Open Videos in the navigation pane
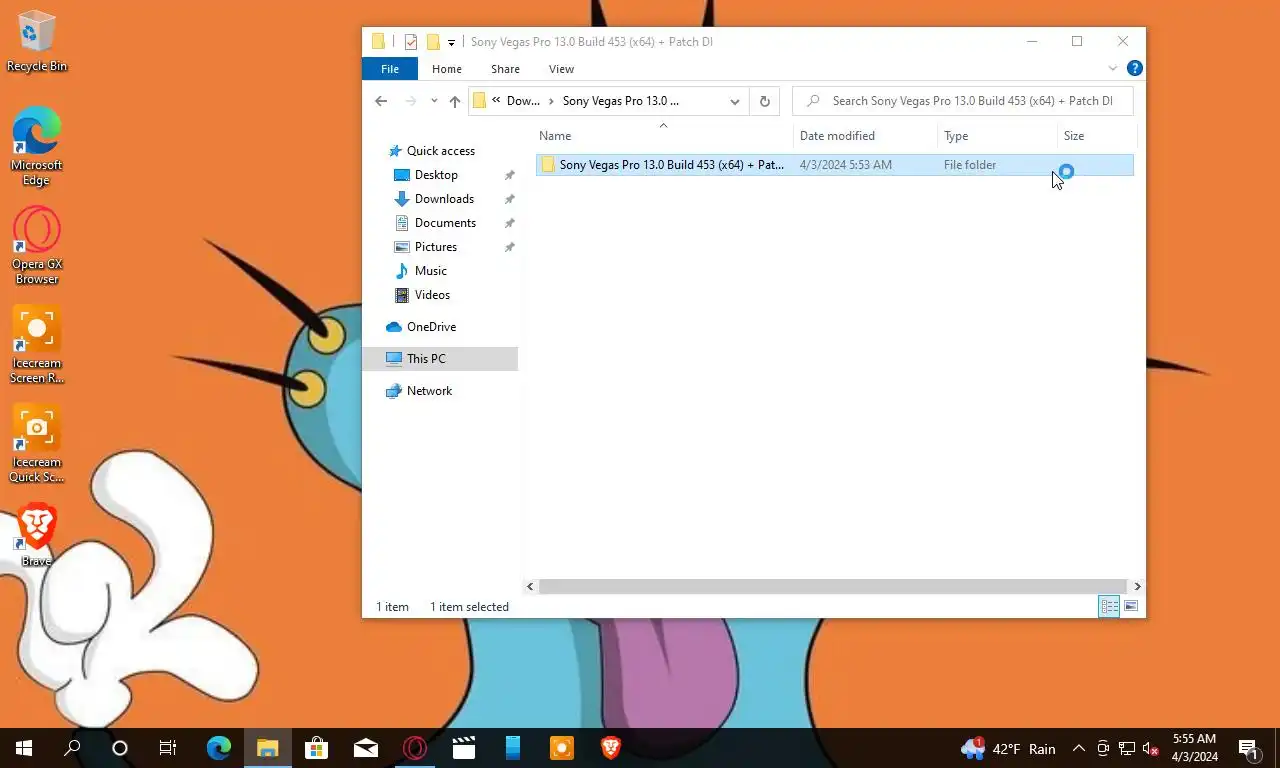Screen dimensions: 1280x768 (x=432, y=295)
